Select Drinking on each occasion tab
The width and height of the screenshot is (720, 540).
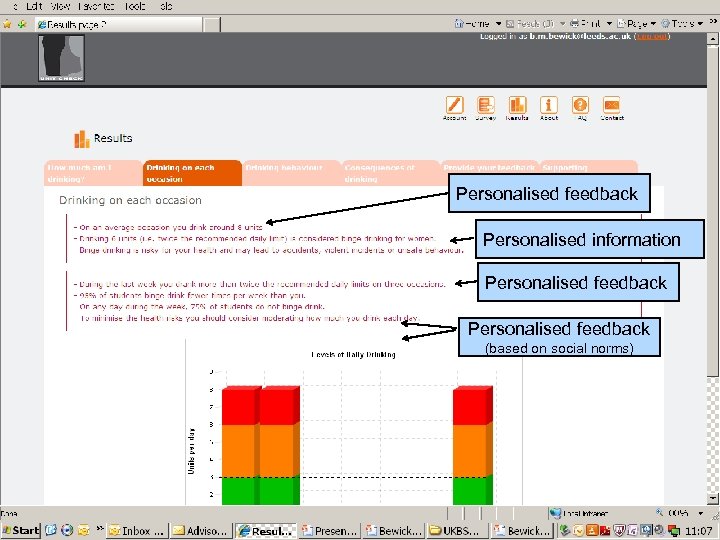tap(192, 173)
